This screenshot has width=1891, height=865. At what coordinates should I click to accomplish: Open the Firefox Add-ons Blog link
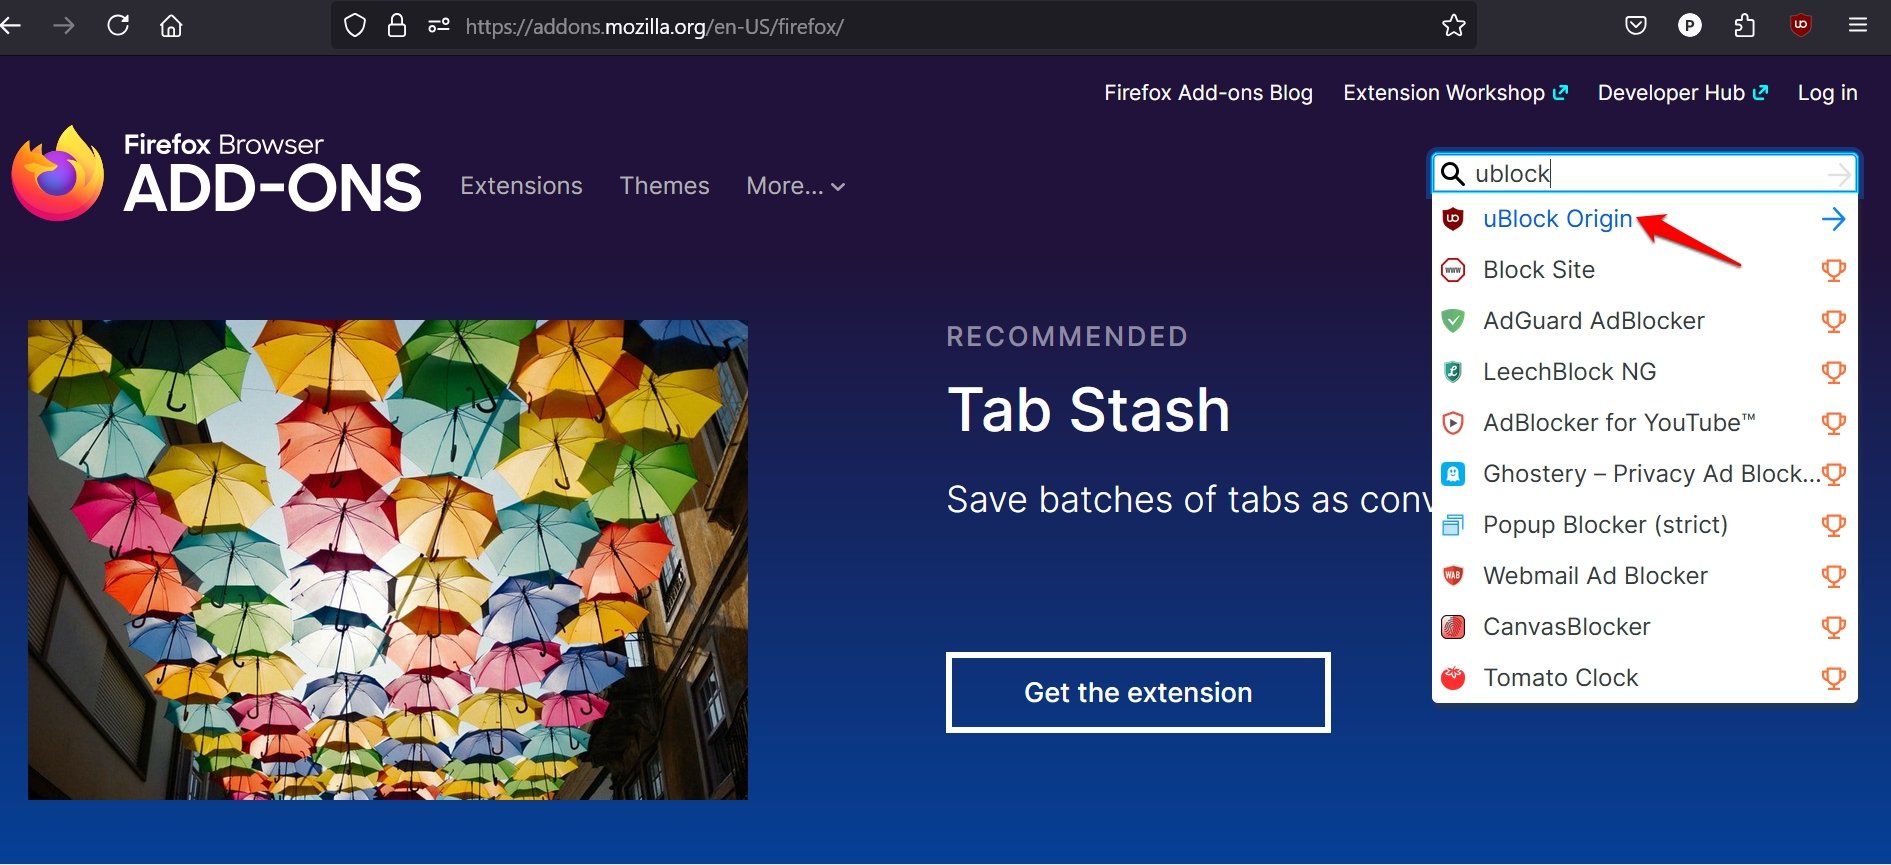[x=1208, y=93]
